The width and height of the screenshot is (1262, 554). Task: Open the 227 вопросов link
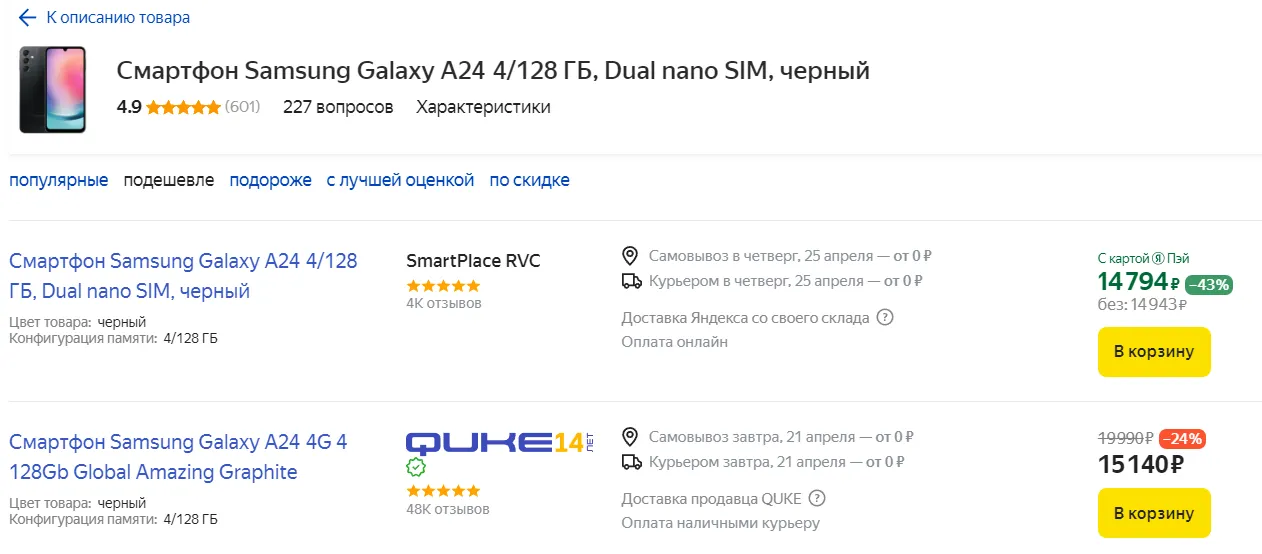(338, 107)
